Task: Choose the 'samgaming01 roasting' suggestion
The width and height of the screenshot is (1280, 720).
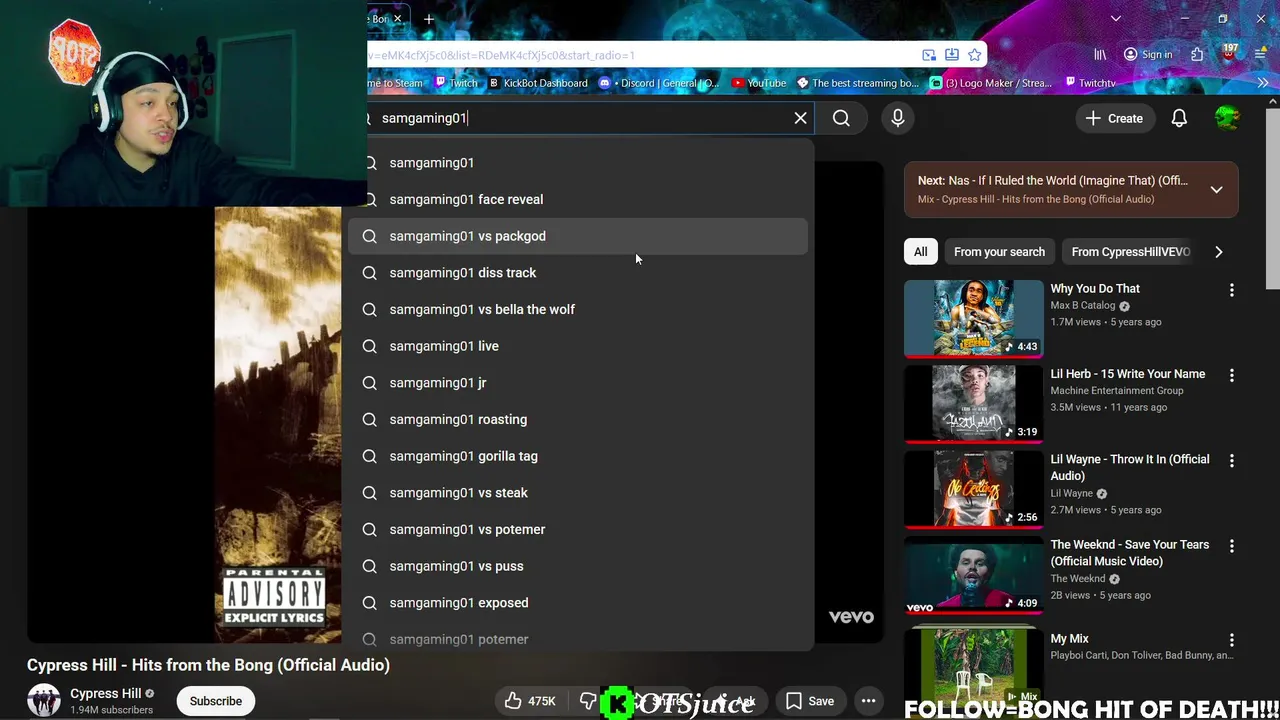Action: click(578, 419)
